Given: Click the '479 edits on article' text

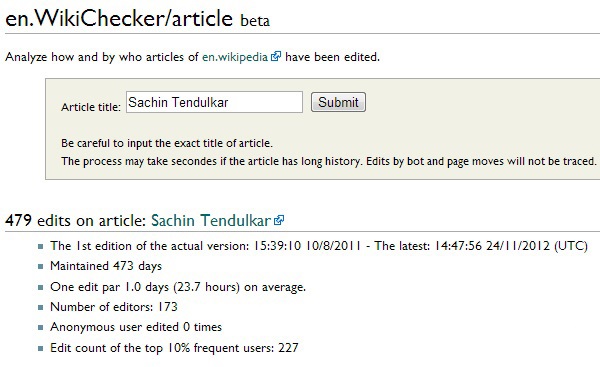Looking at the screenshot, I should pos(75,220).
